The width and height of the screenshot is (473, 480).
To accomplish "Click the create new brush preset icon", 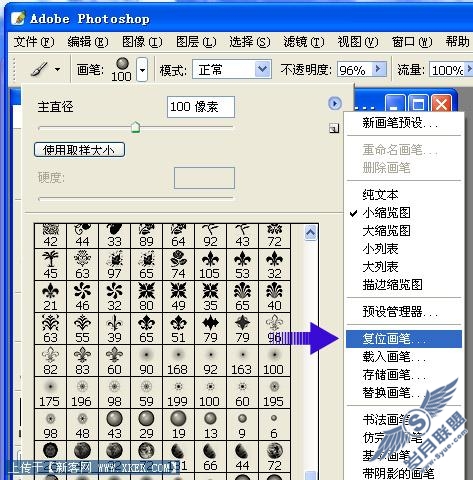I will click(334, 128).
